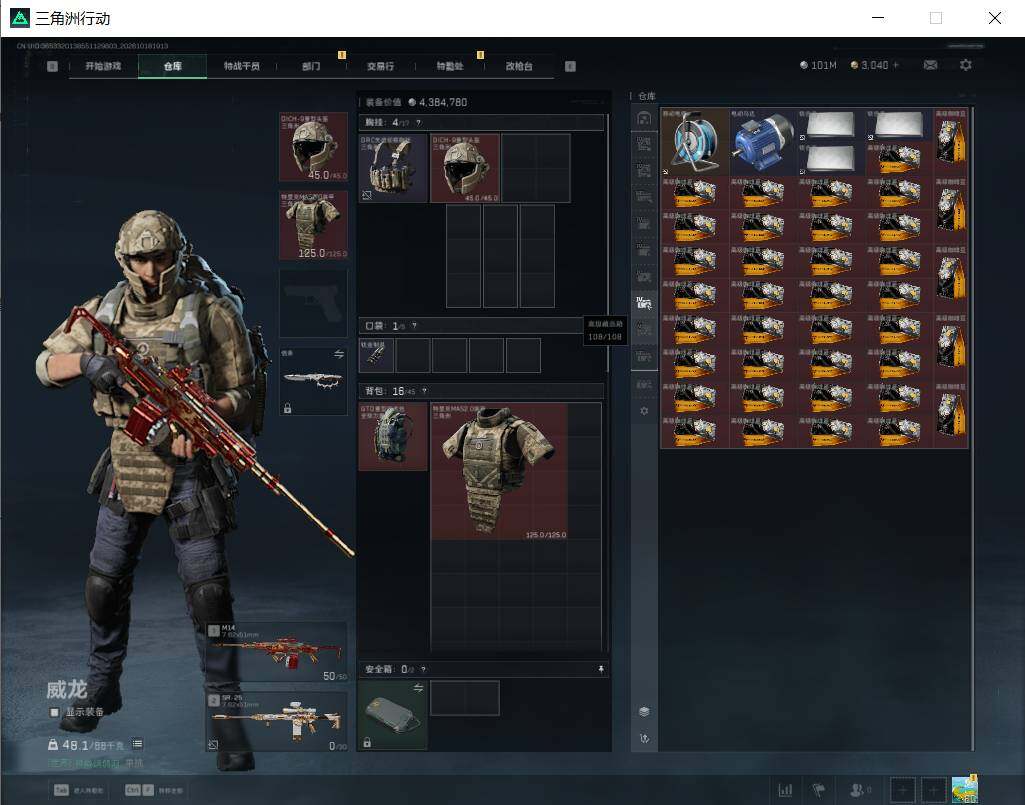Open the settings gear in the top bar

point(966,65)
